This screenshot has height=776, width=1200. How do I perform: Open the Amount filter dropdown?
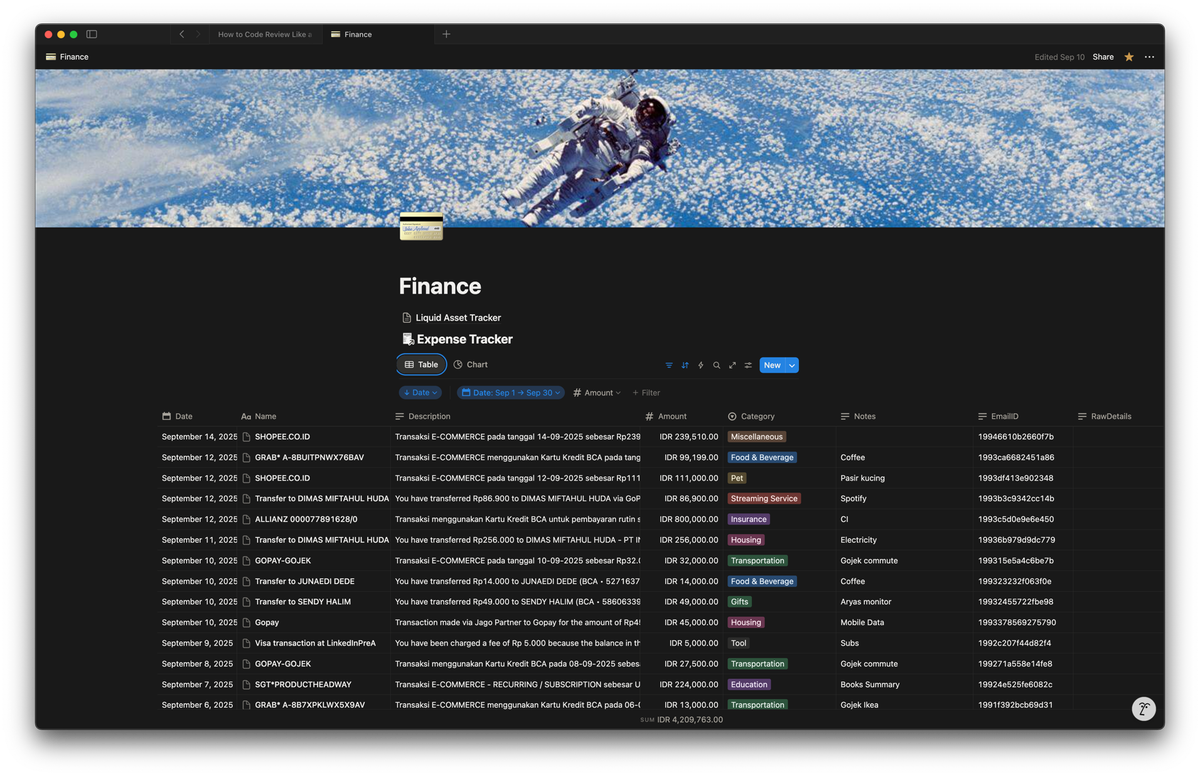click(x=597, y=392)
